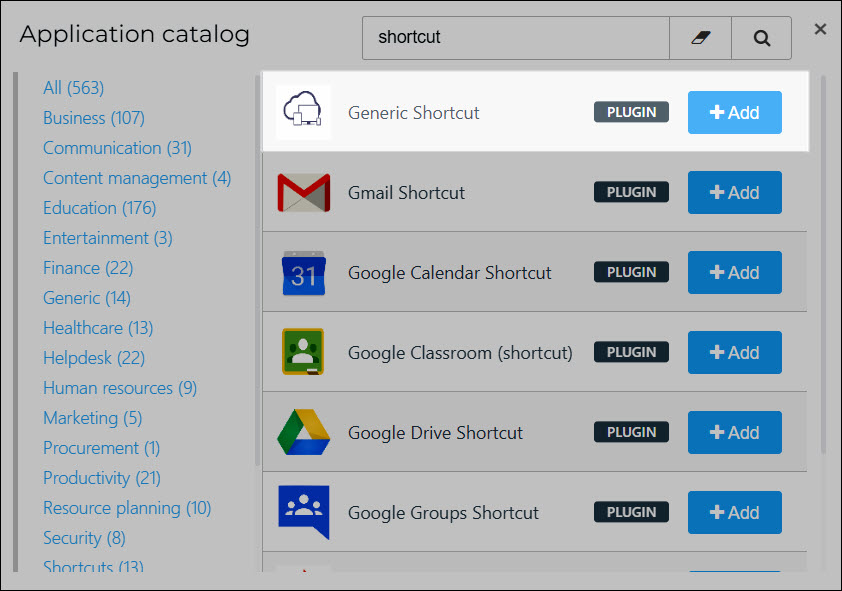This screenshot has height=591, width=842.
Task: Click the PLUGIN badge on Google Drive Shortcut
Action: tap(632, 432)
